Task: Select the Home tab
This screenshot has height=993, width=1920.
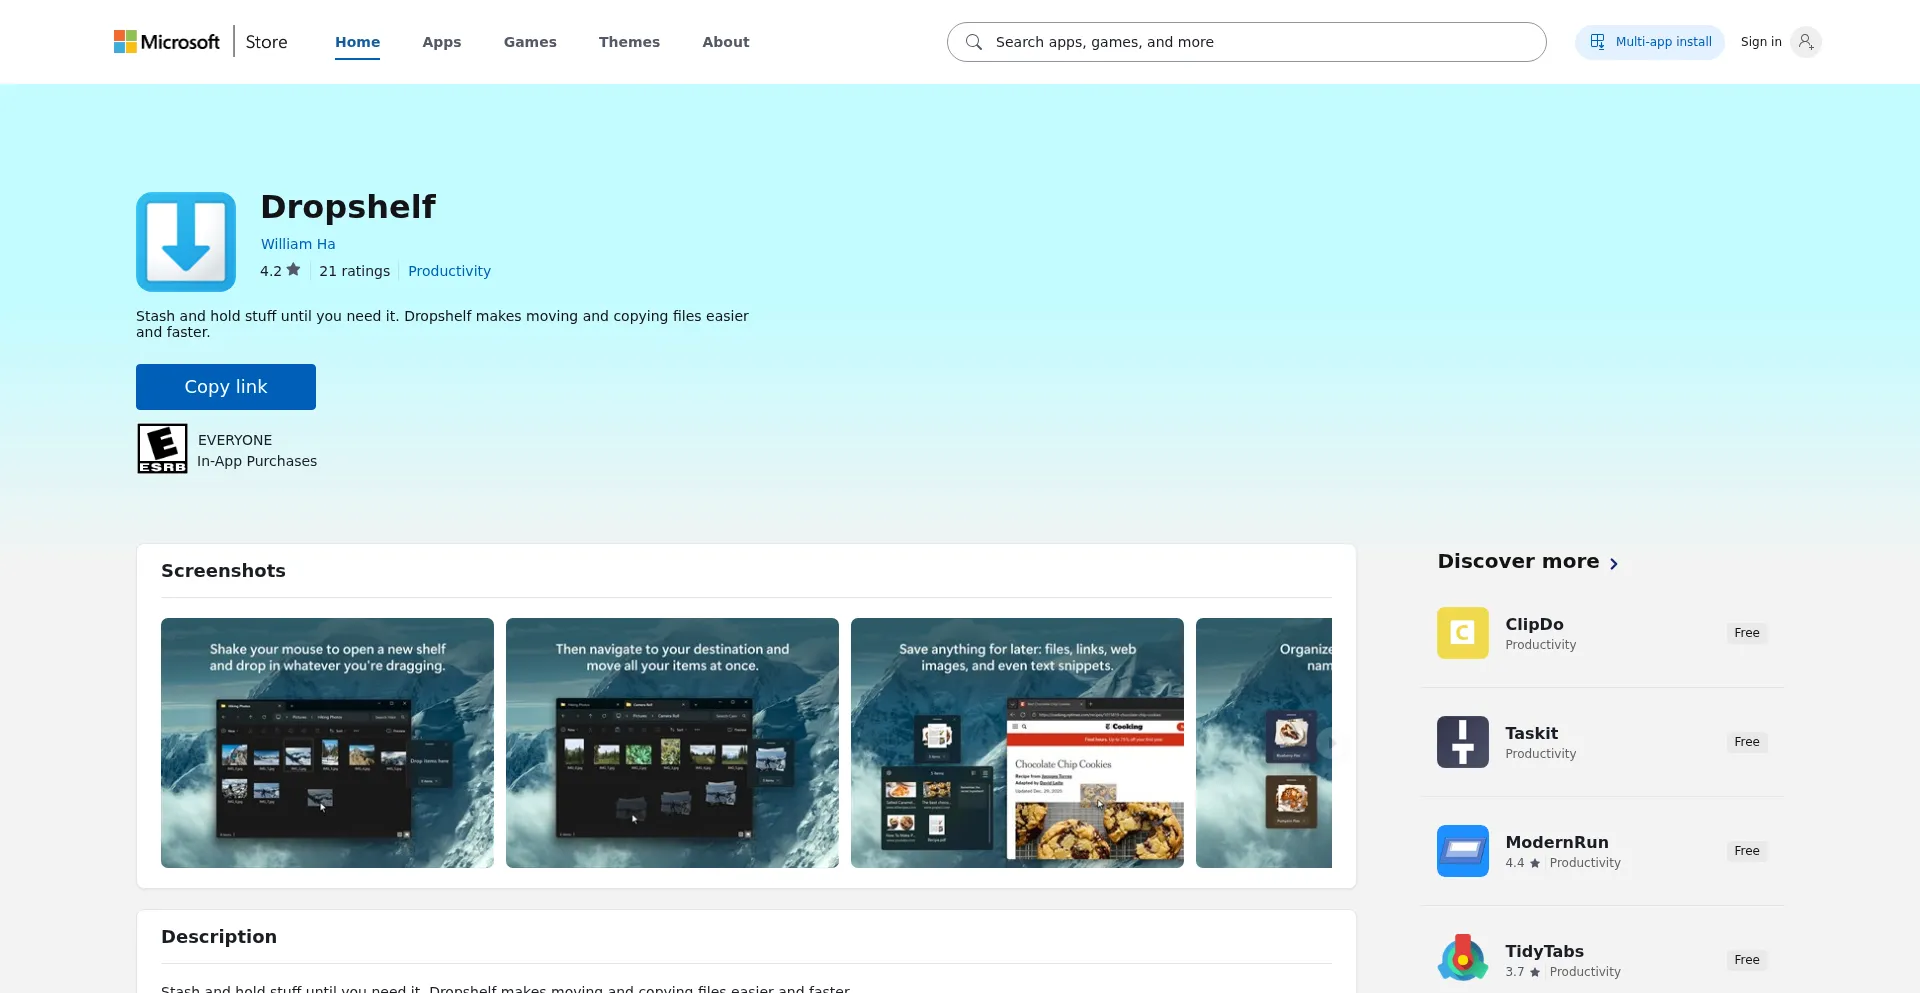Action: pos(357,42)
